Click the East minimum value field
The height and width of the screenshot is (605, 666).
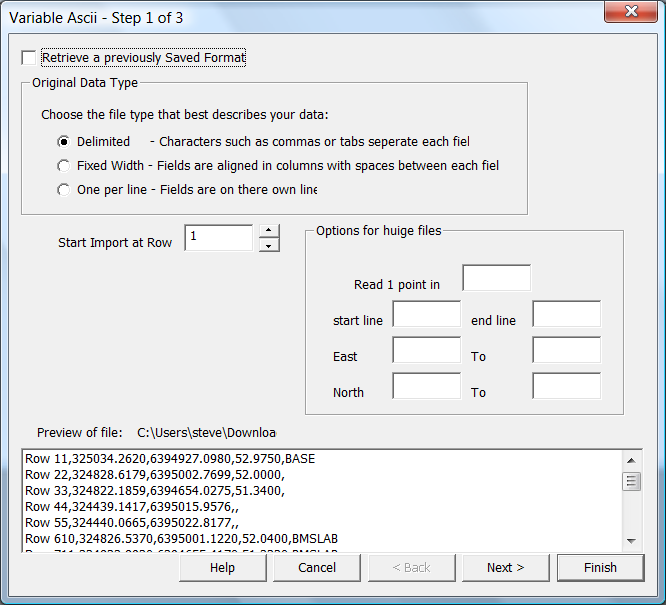(x=426, y=350)
